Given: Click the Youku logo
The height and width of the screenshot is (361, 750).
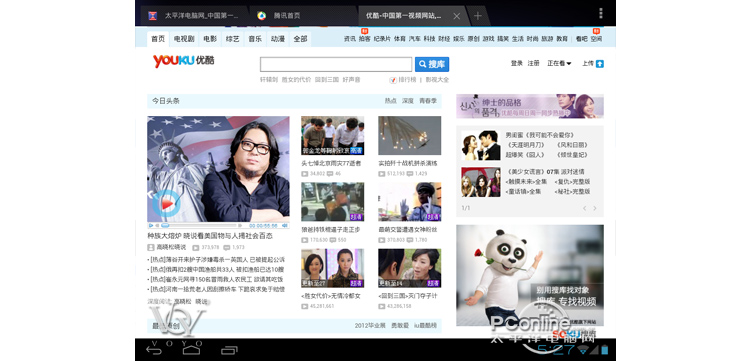Looking at the screenshot, I should [184, 61].
